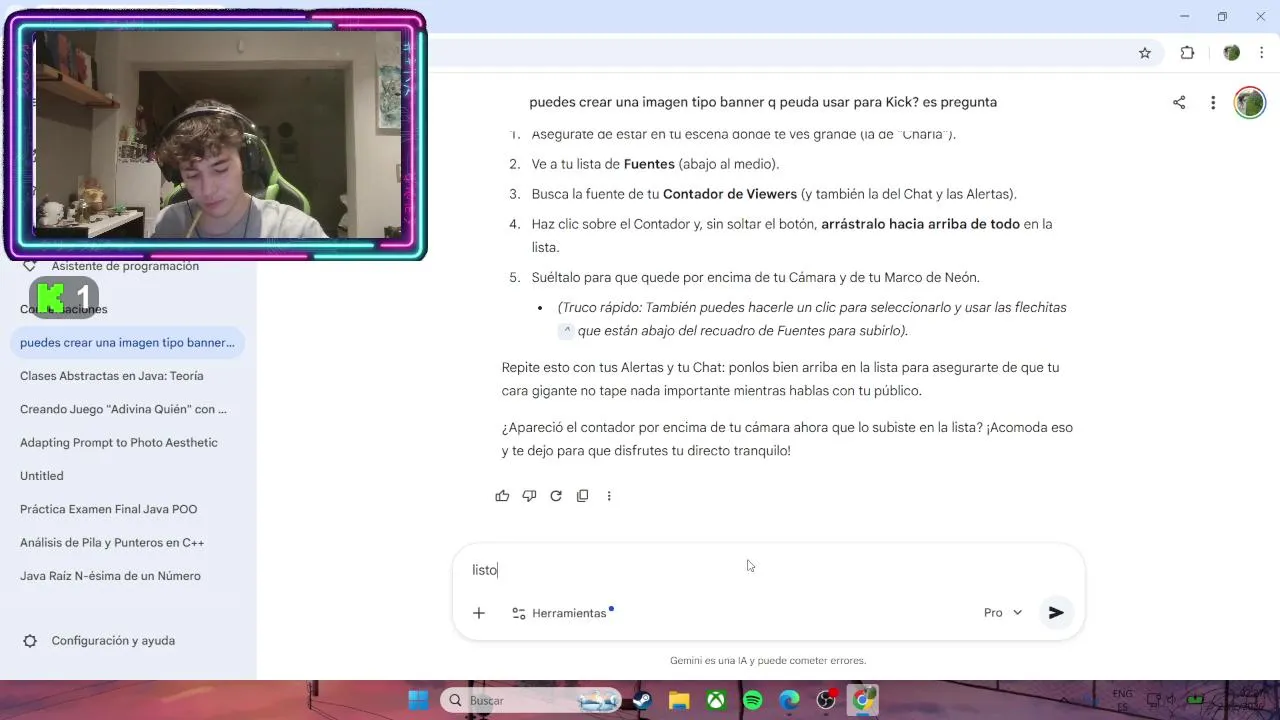
Task: Click the thumbs up icon under response
Action: (x=502, y=496)
